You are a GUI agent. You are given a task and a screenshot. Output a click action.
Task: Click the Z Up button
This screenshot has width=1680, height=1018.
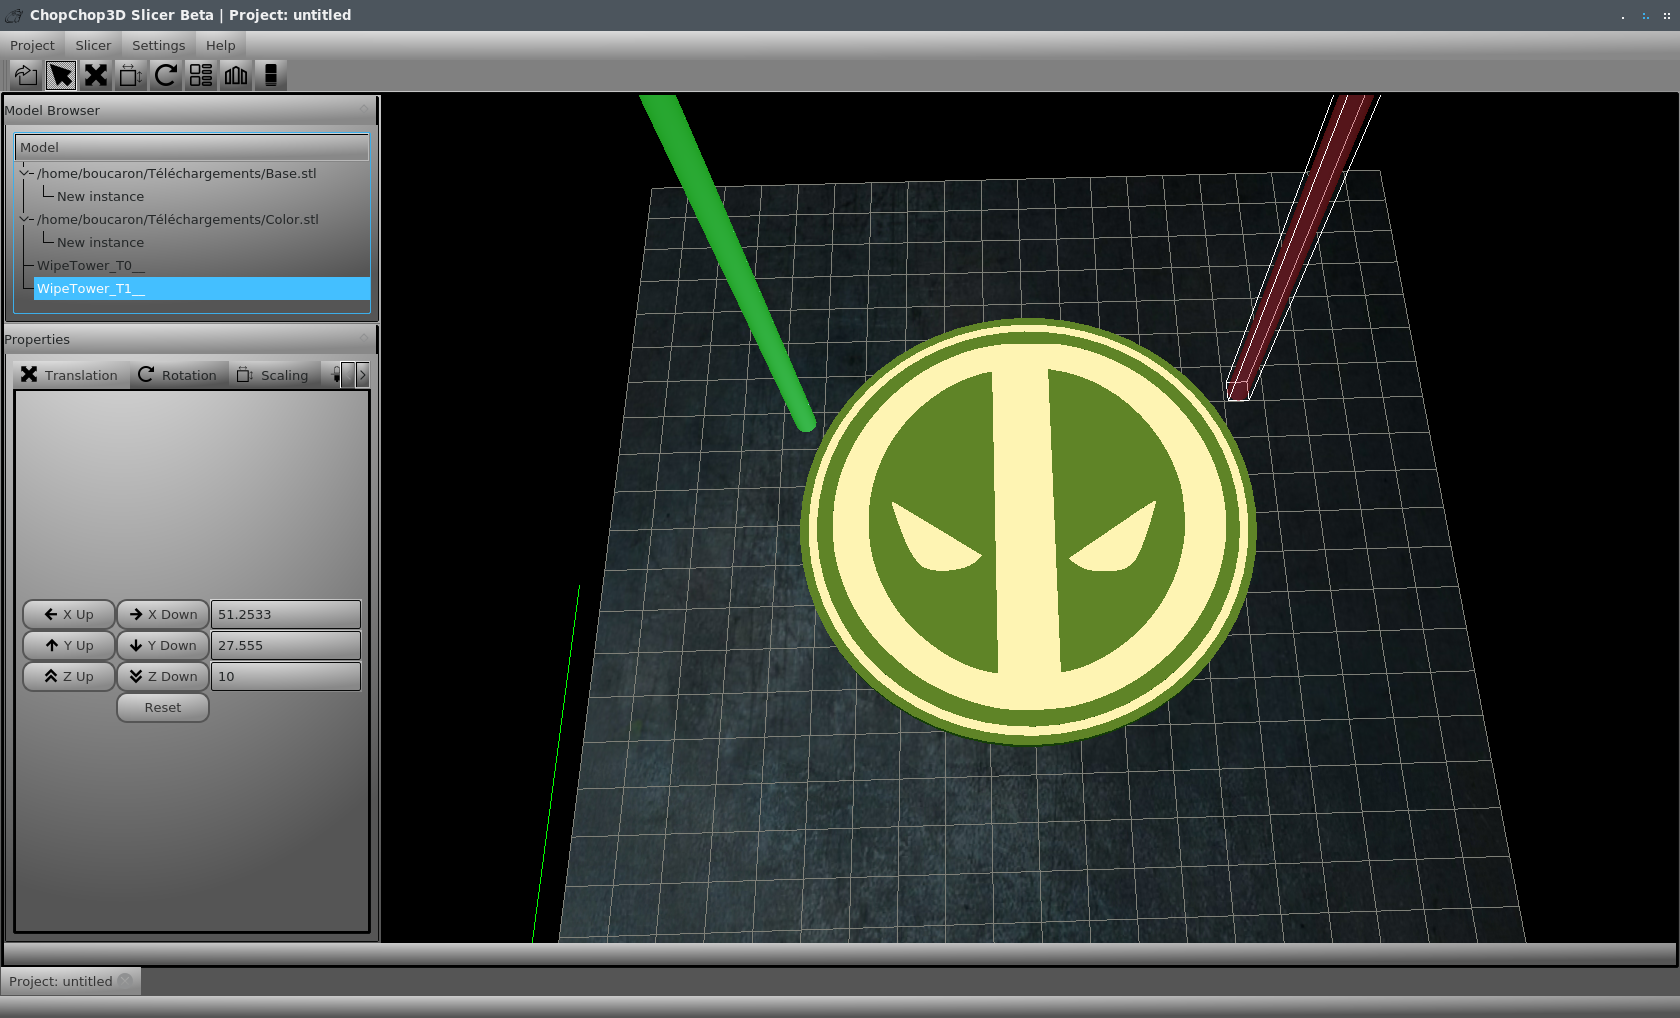tap(68, 676)
